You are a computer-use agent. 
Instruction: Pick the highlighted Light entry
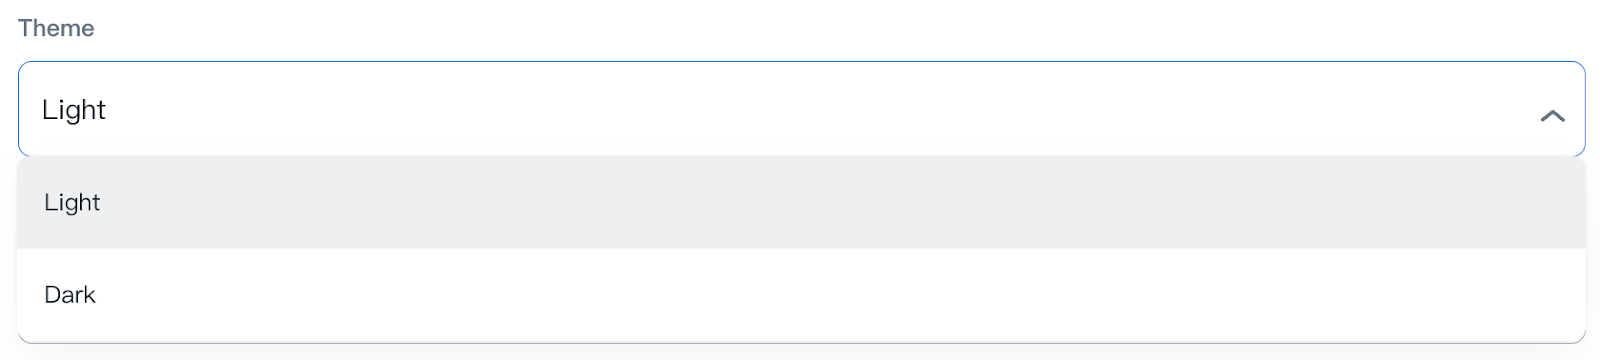click(x=801, y=202)
